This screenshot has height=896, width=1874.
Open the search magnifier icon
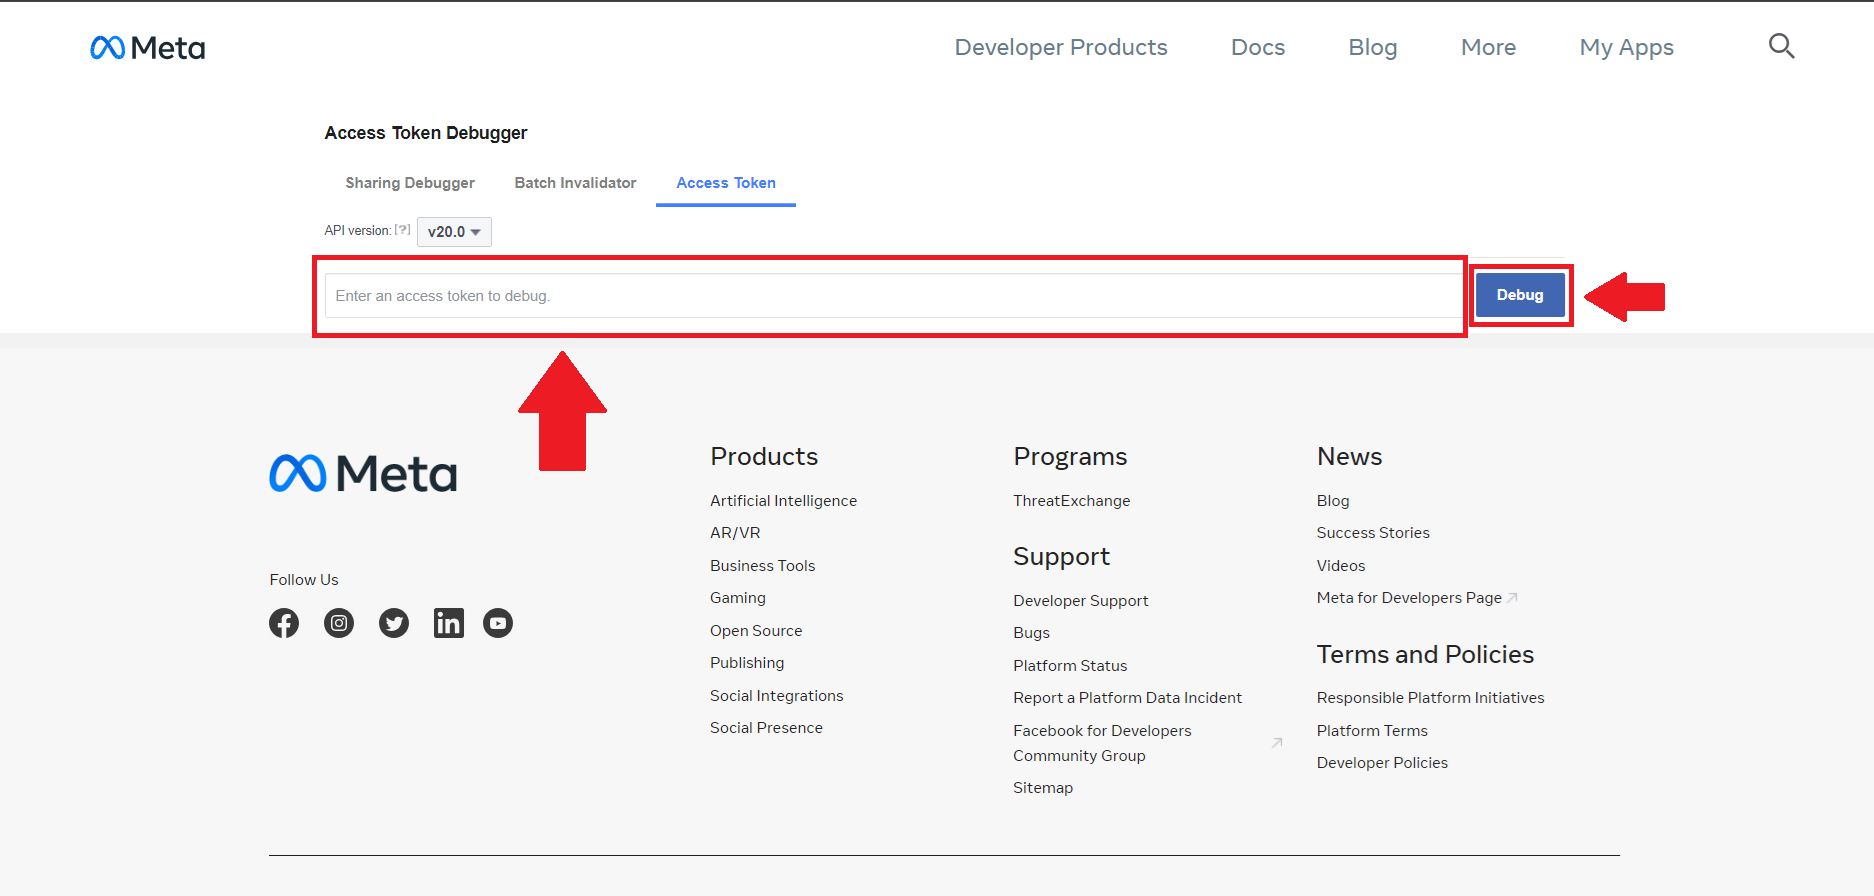pos(1781,46)
